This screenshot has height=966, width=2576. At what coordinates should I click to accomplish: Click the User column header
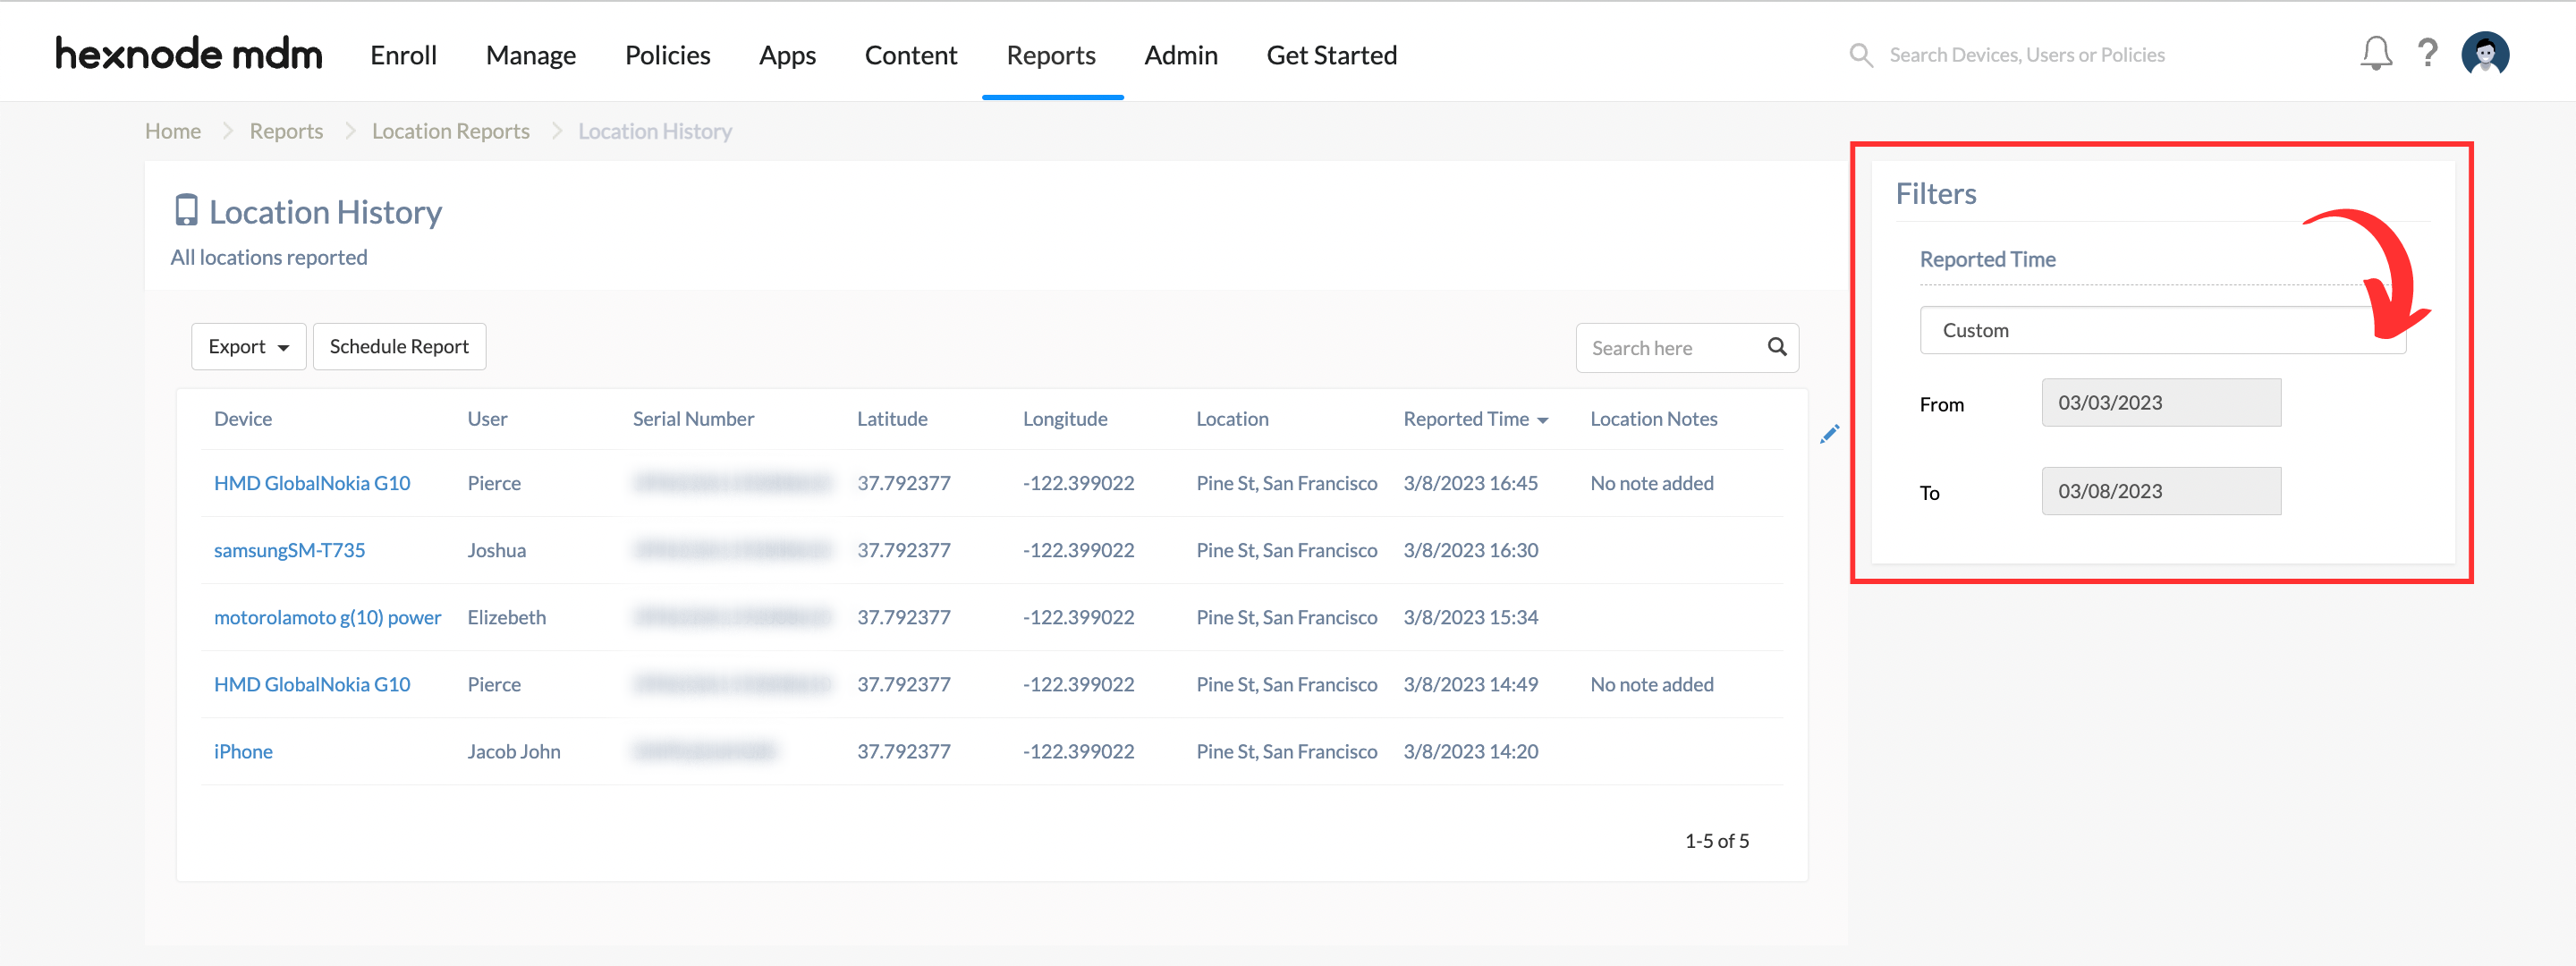pyautogui.click(x=487, y=419)
